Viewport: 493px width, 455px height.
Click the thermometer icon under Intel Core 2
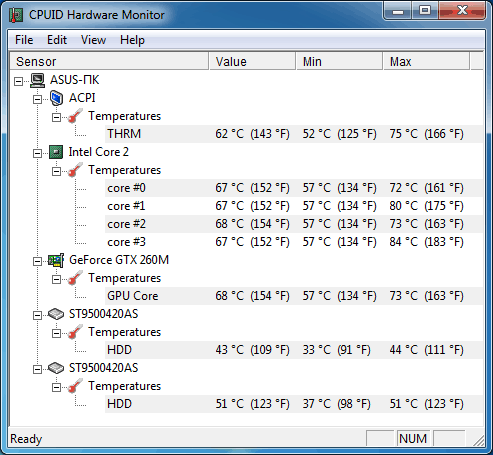(x=75, y=170)
